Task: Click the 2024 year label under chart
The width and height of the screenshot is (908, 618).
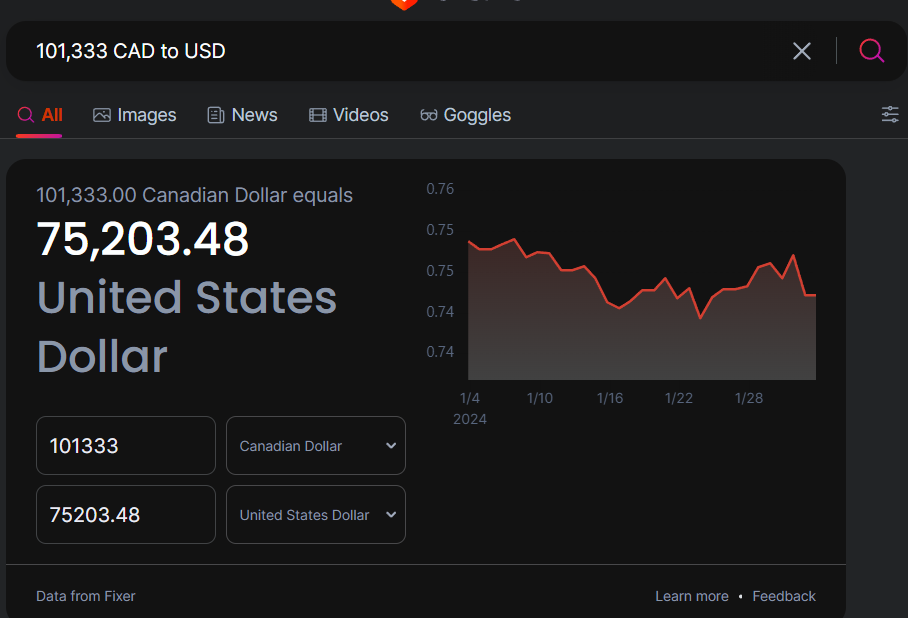Action: (x=470, y=419)
